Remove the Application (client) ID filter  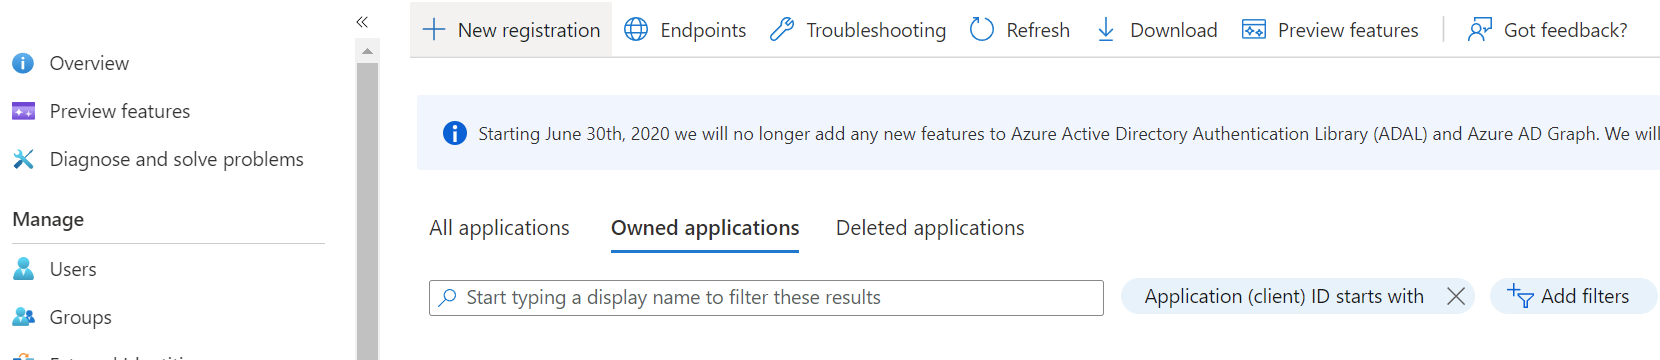click(x=1456, y=296)
